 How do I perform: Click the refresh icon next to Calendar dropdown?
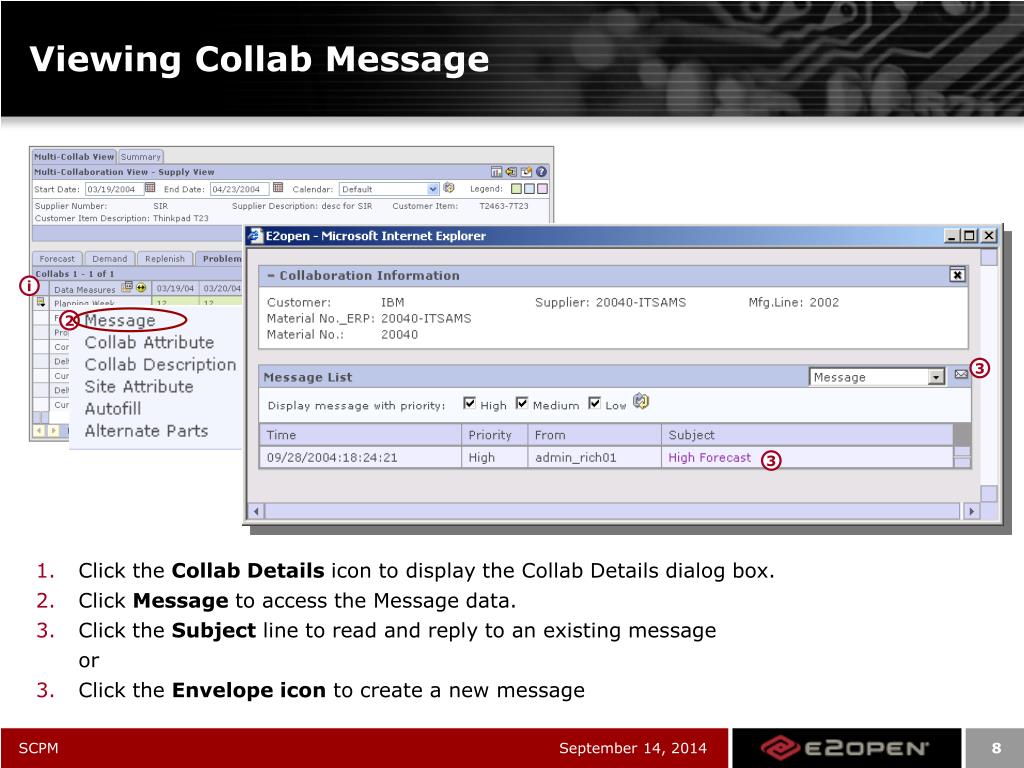[x=449, y=188]
